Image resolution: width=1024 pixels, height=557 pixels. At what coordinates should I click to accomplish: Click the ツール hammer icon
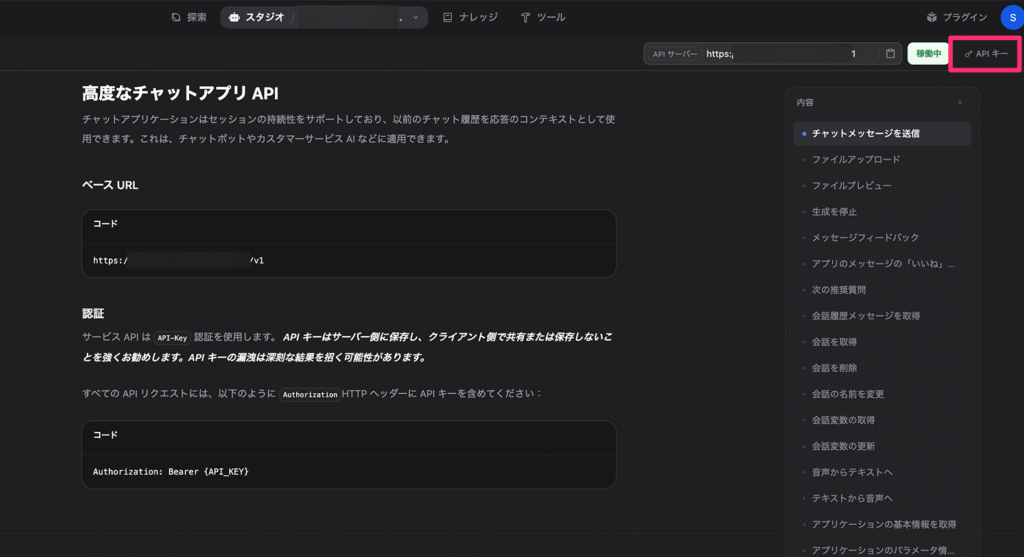525,18
